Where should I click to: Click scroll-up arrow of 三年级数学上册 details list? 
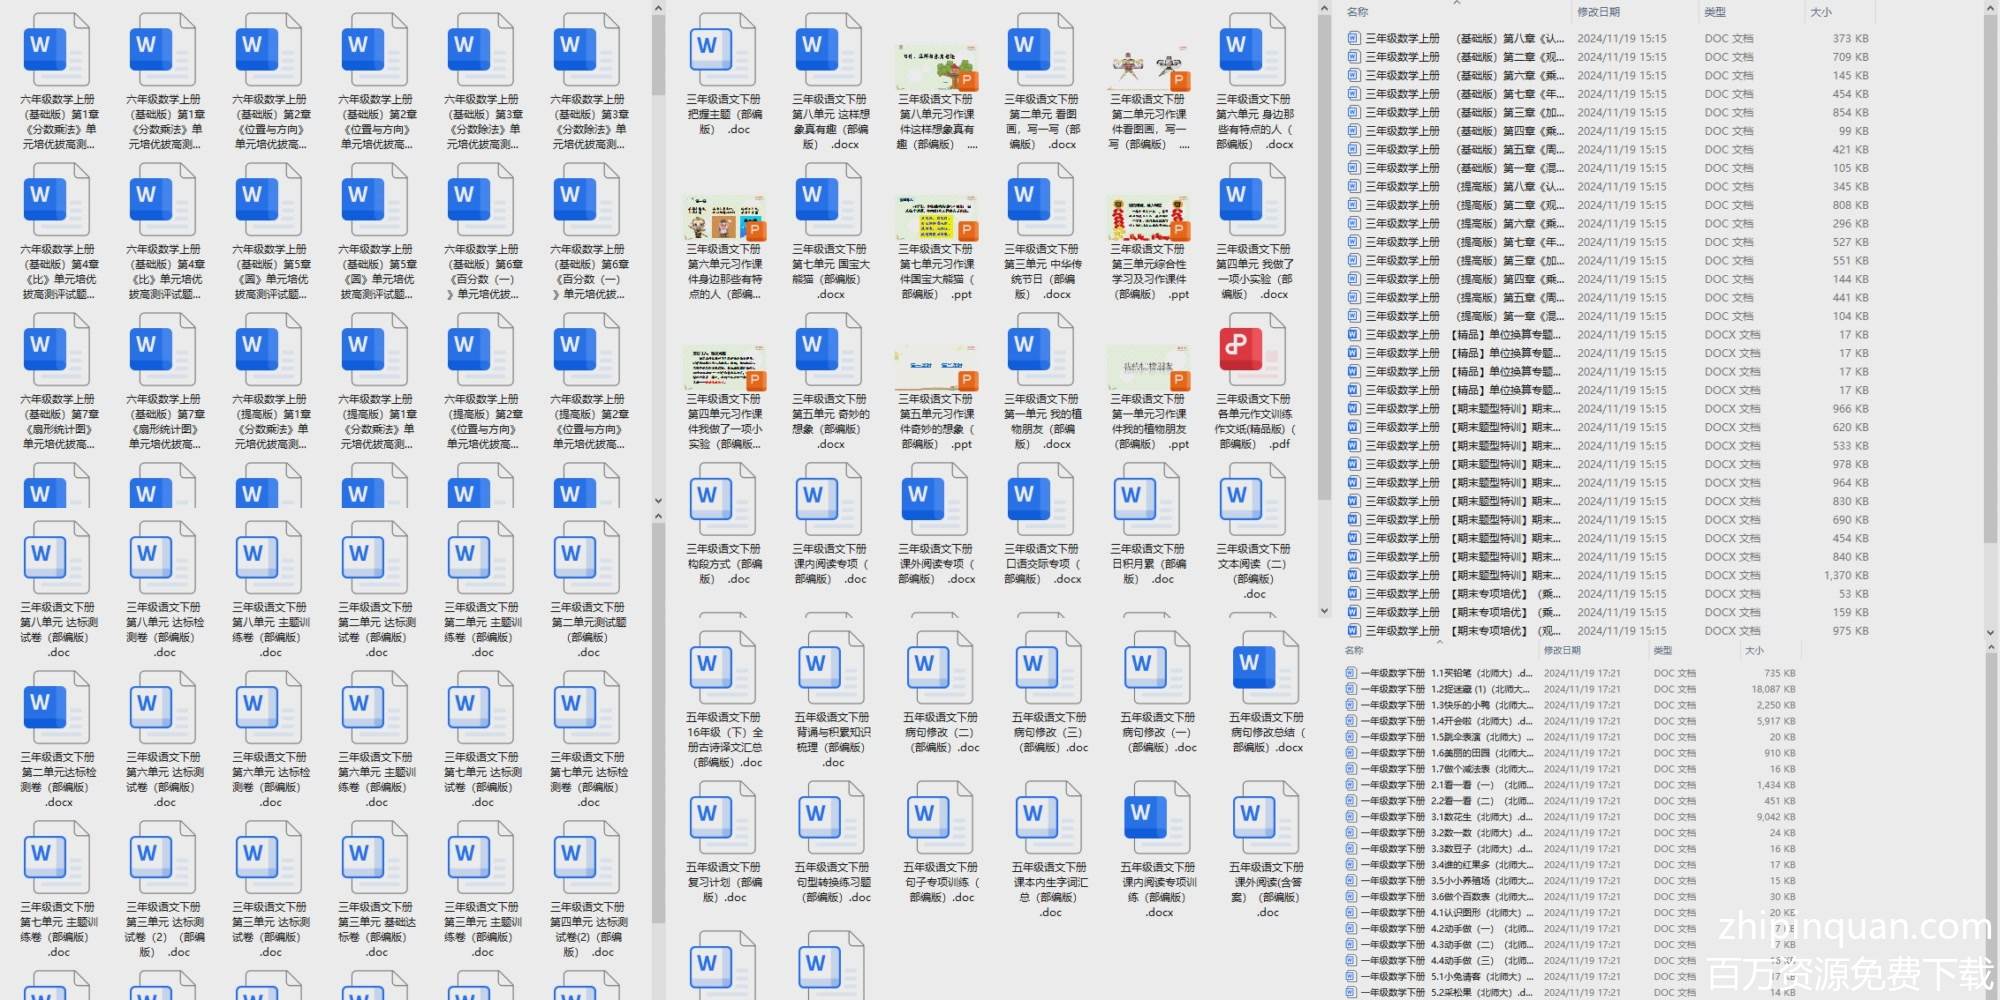[x=1989, y=8]
